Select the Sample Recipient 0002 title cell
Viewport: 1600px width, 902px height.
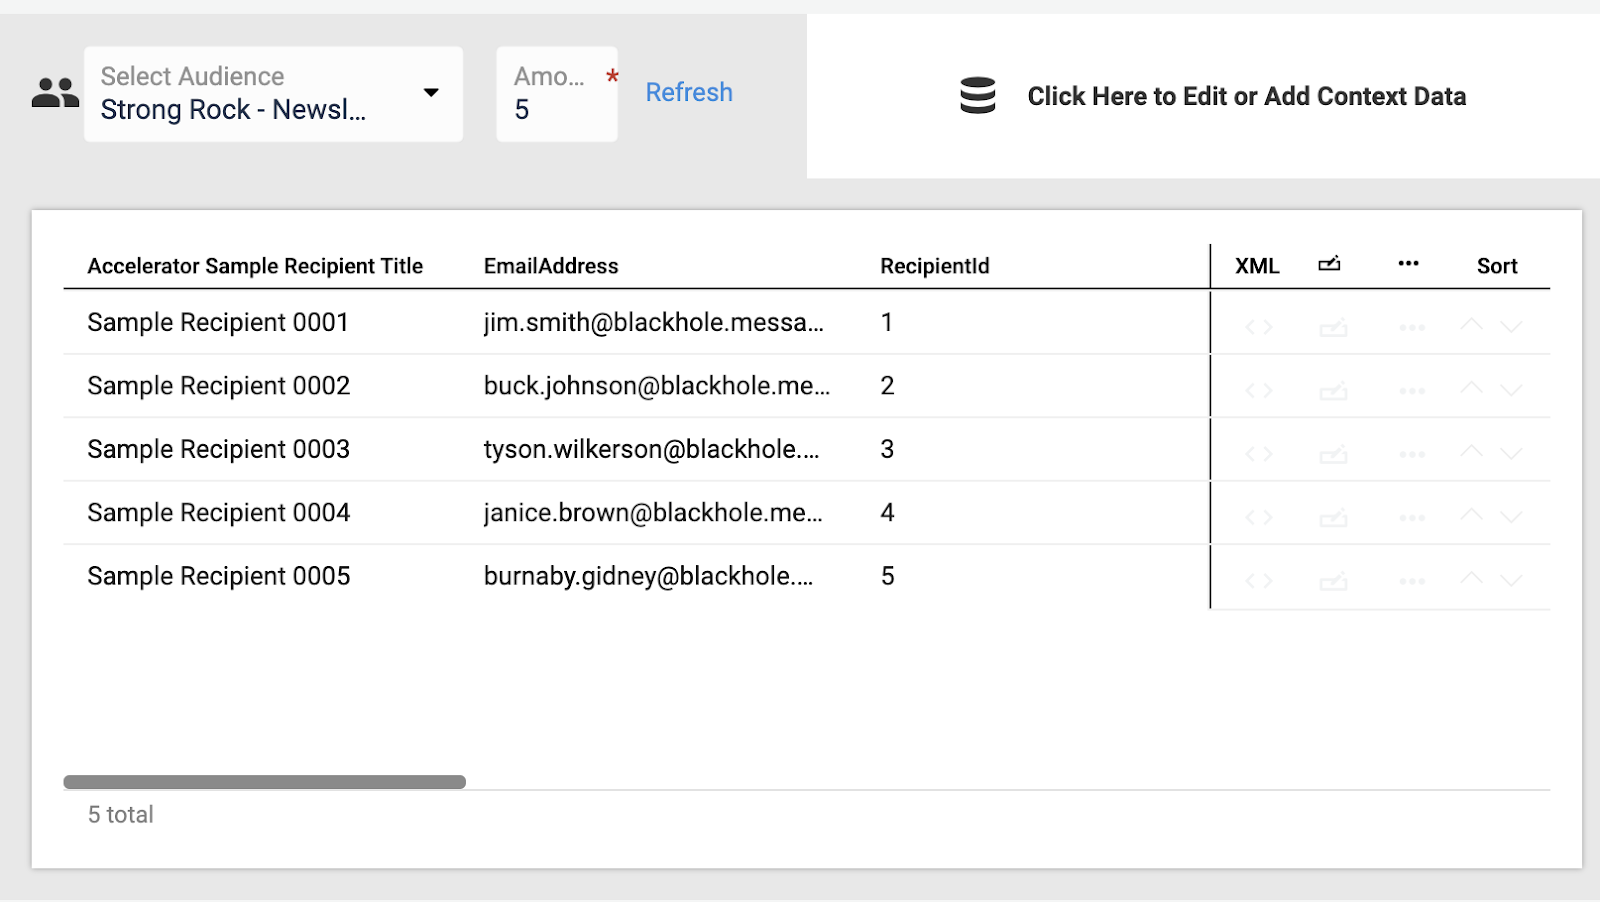[x=219, y=386]
